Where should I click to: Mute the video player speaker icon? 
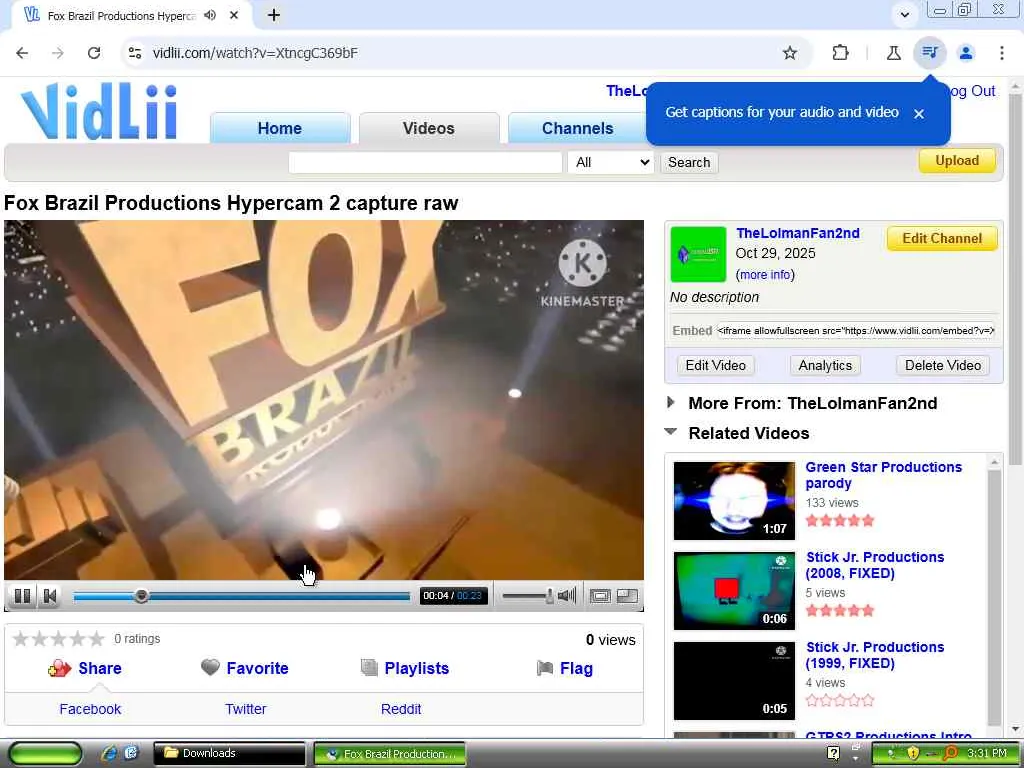(567, 595)
